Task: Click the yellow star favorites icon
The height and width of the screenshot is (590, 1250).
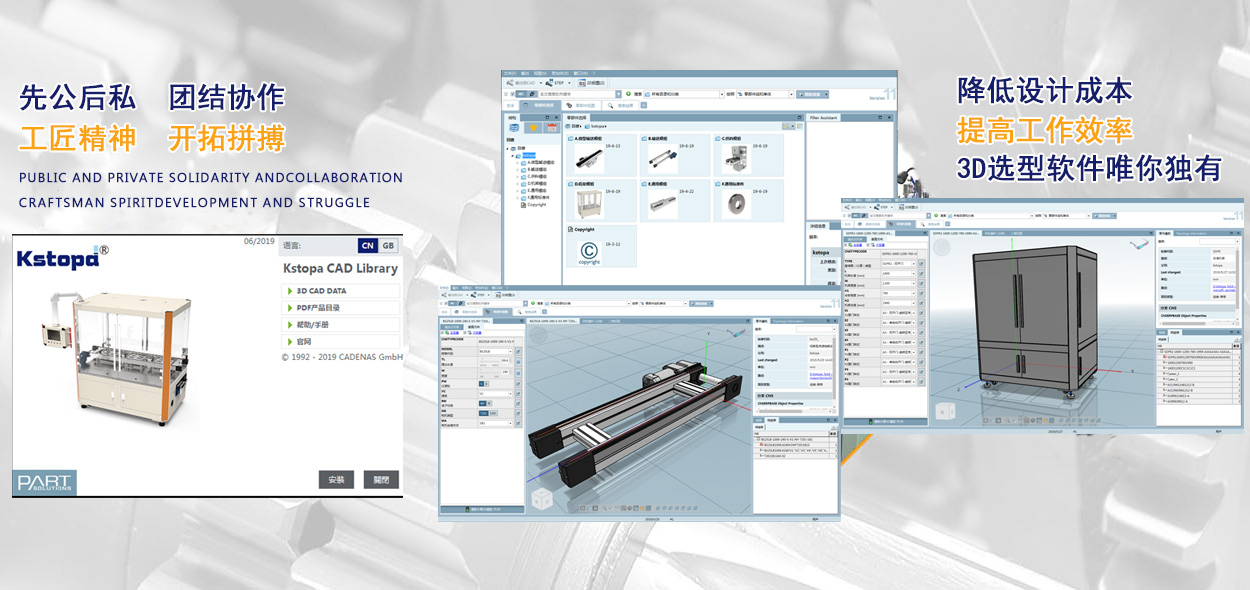Action: pos(532,128)
